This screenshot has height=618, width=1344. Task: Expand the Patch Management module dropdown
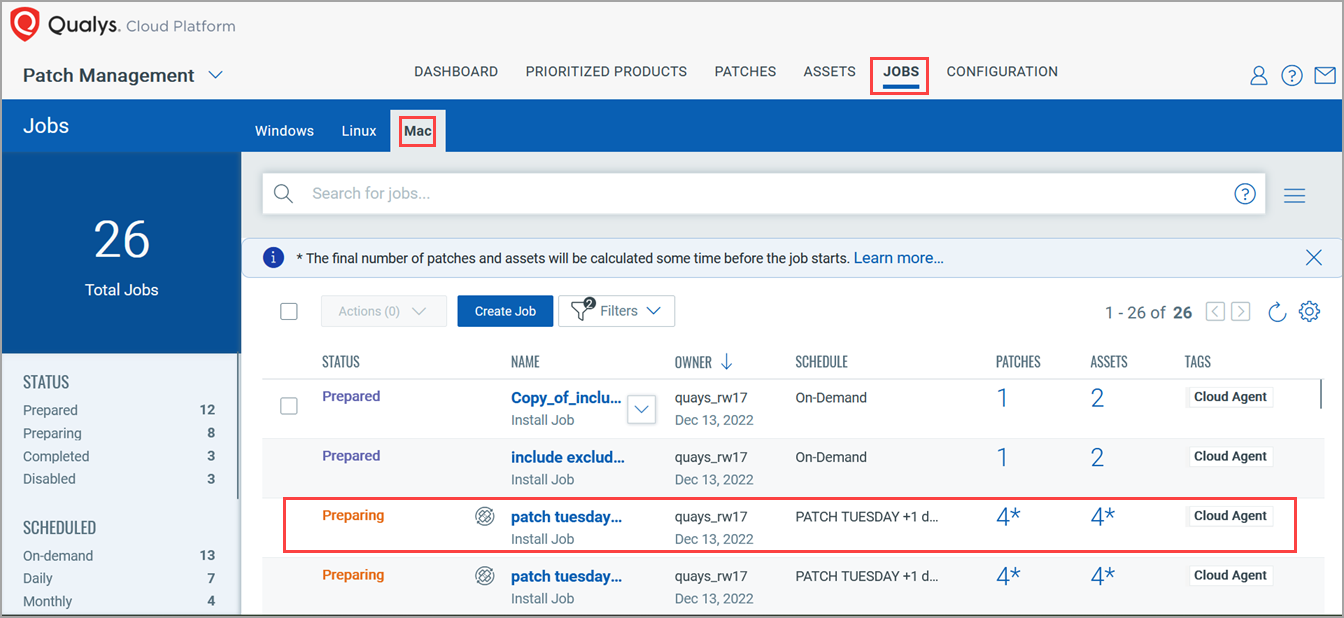(x=216, y=76)
